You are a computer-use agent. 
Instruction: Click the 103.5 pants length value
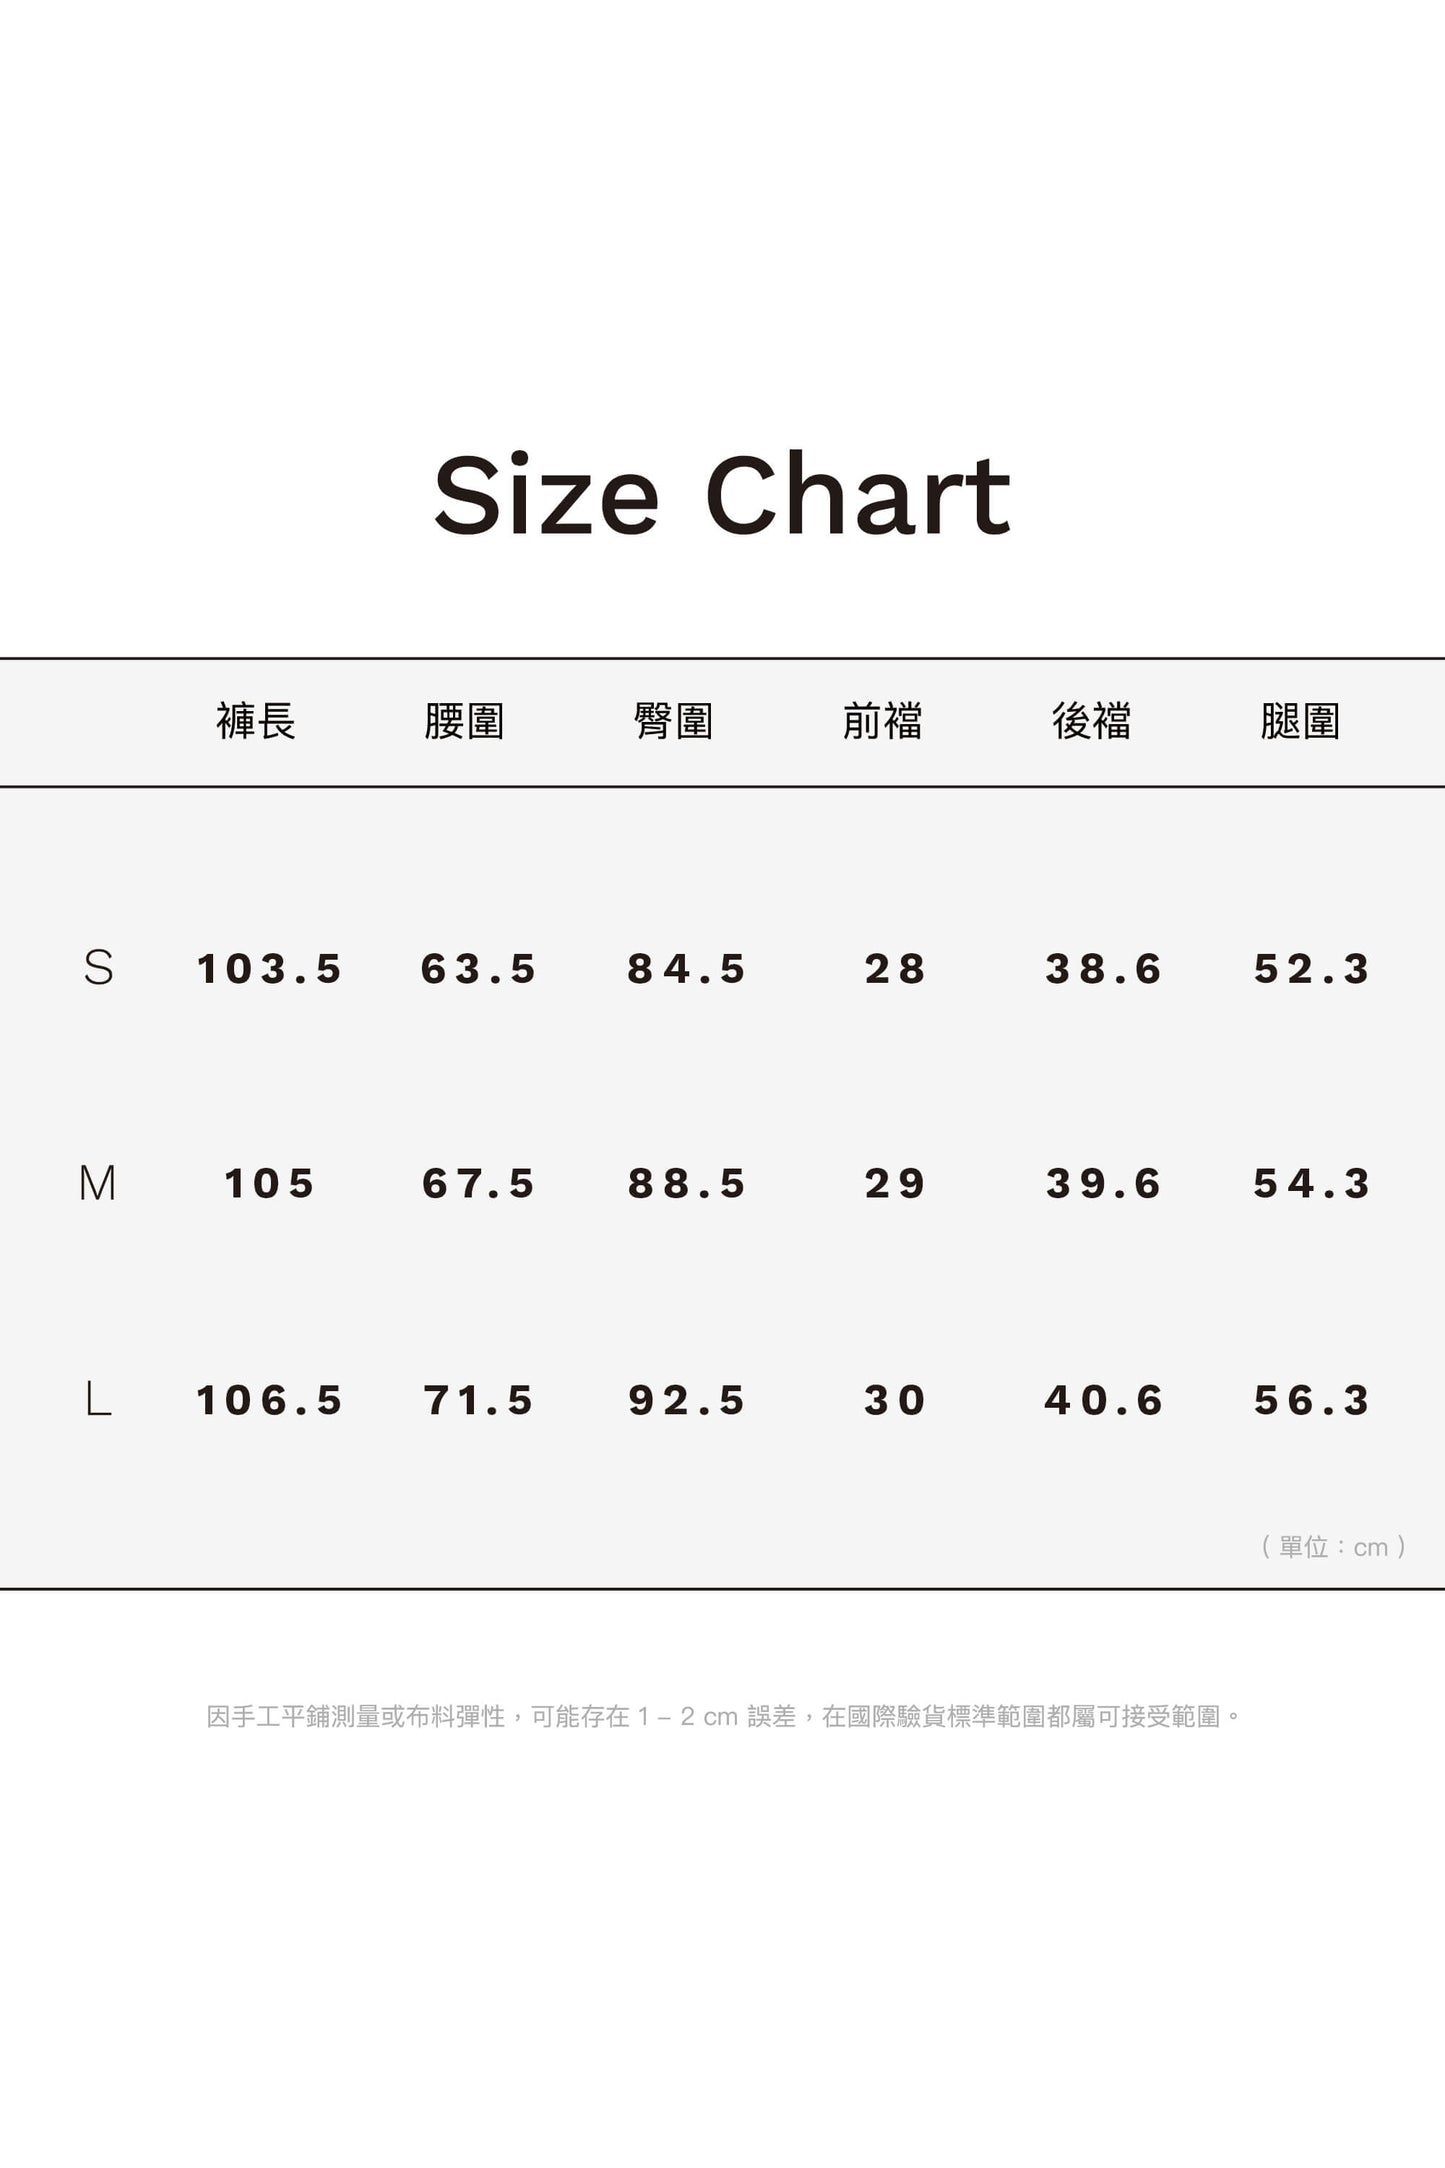270,969
